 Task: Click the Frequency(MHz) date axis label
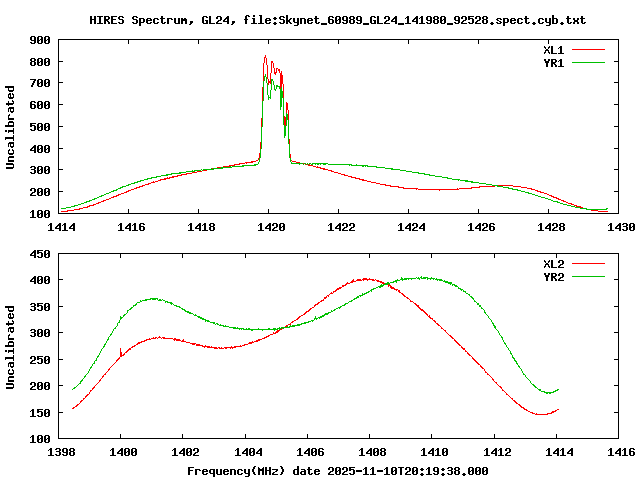(338, 471)
